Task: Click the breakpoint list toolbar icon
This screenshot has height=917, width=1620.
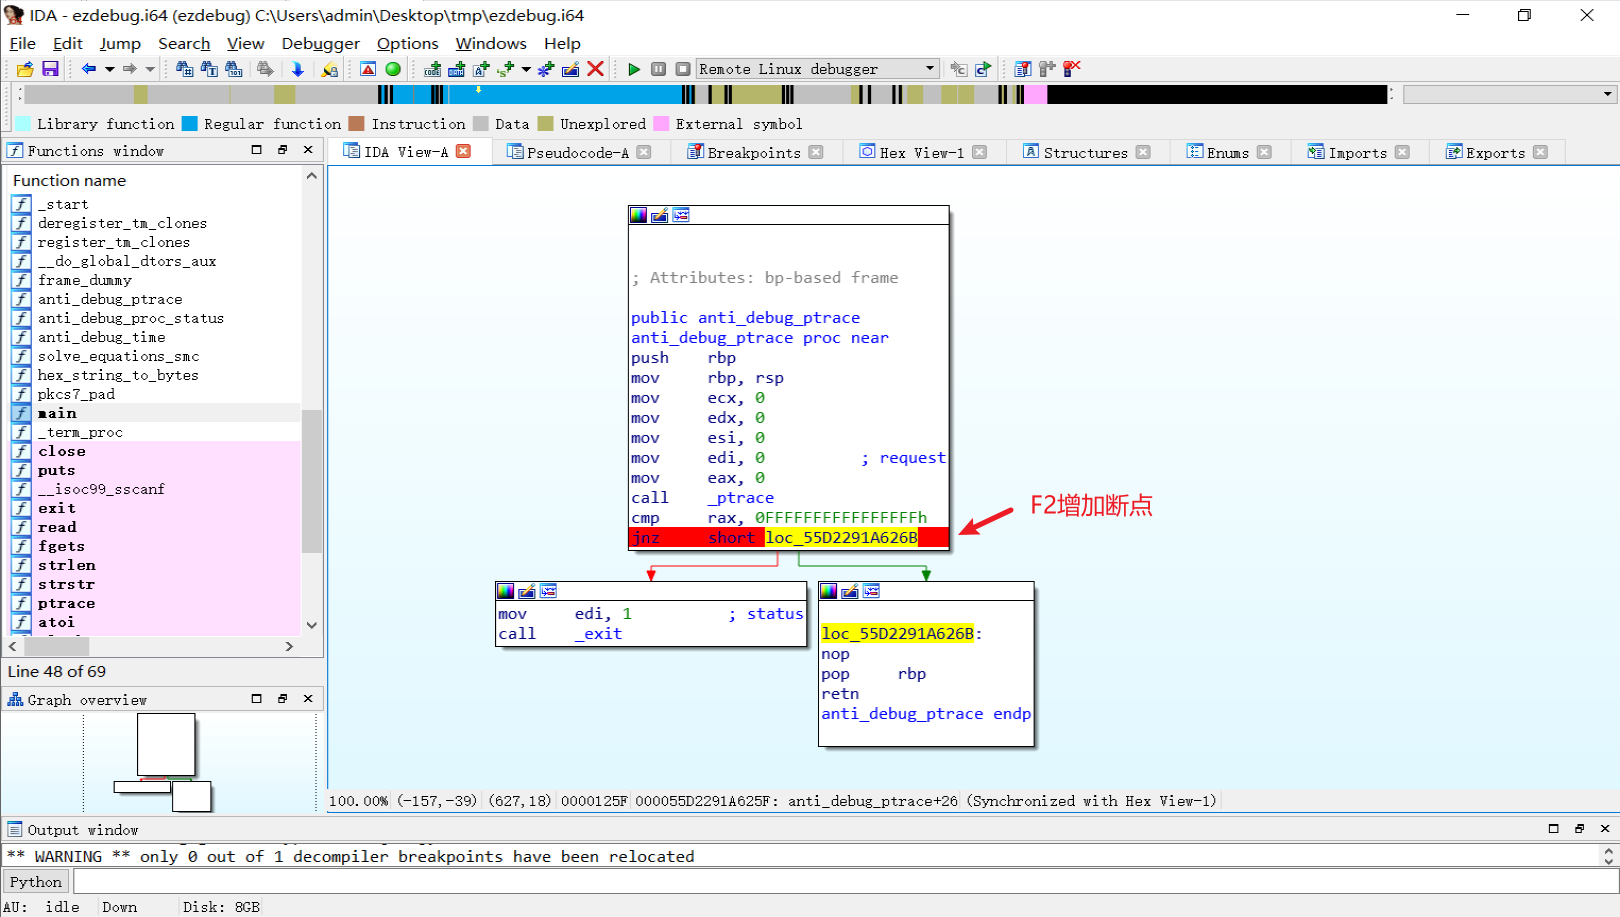Action: pos(1022,69)
